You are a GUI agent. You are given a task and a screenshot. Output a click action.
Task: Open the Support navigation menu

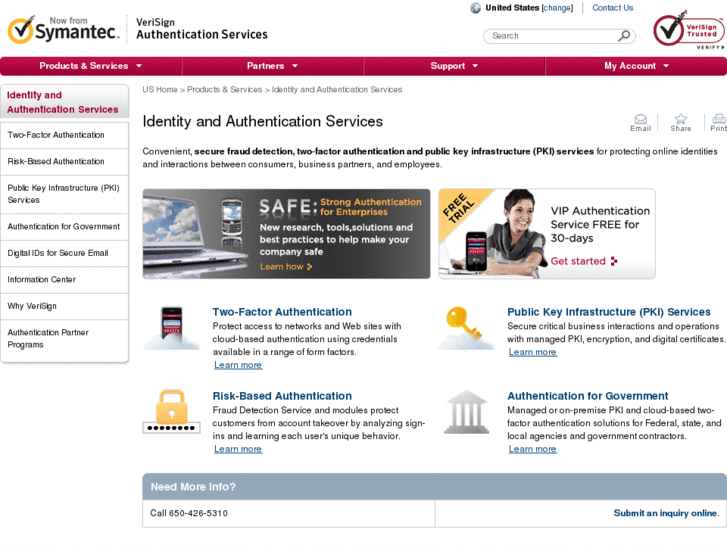point(454,66)
